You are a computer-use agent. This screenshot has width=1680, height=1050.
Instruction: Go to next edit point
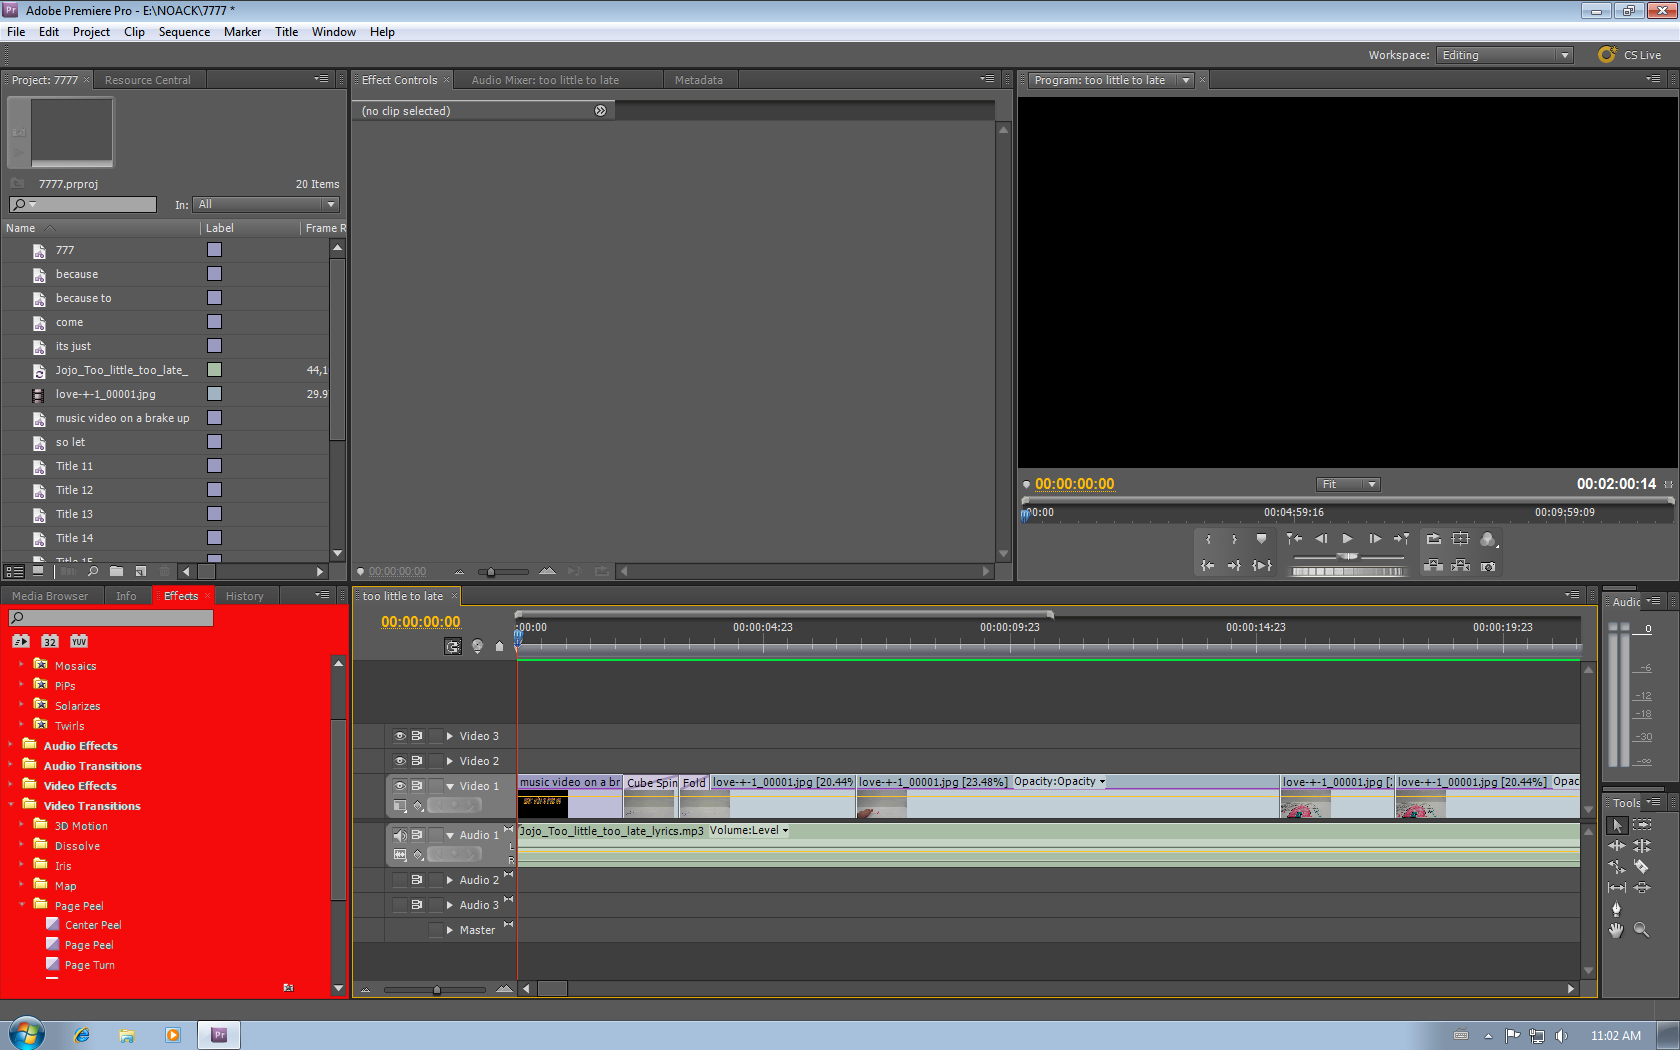(x=1402, y=539)
